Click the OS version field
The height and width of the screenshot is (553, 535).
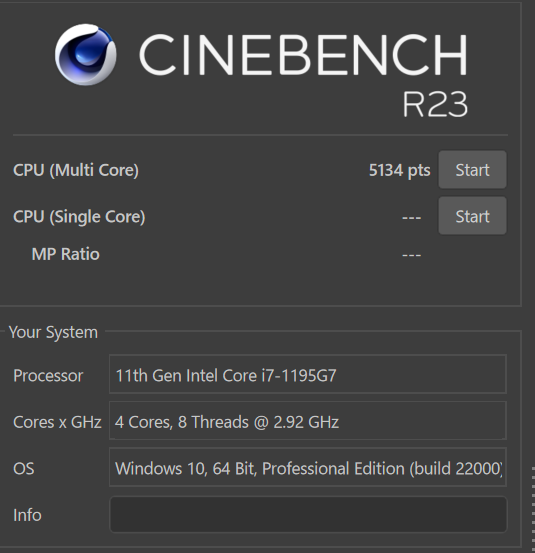tap(308, 468)
